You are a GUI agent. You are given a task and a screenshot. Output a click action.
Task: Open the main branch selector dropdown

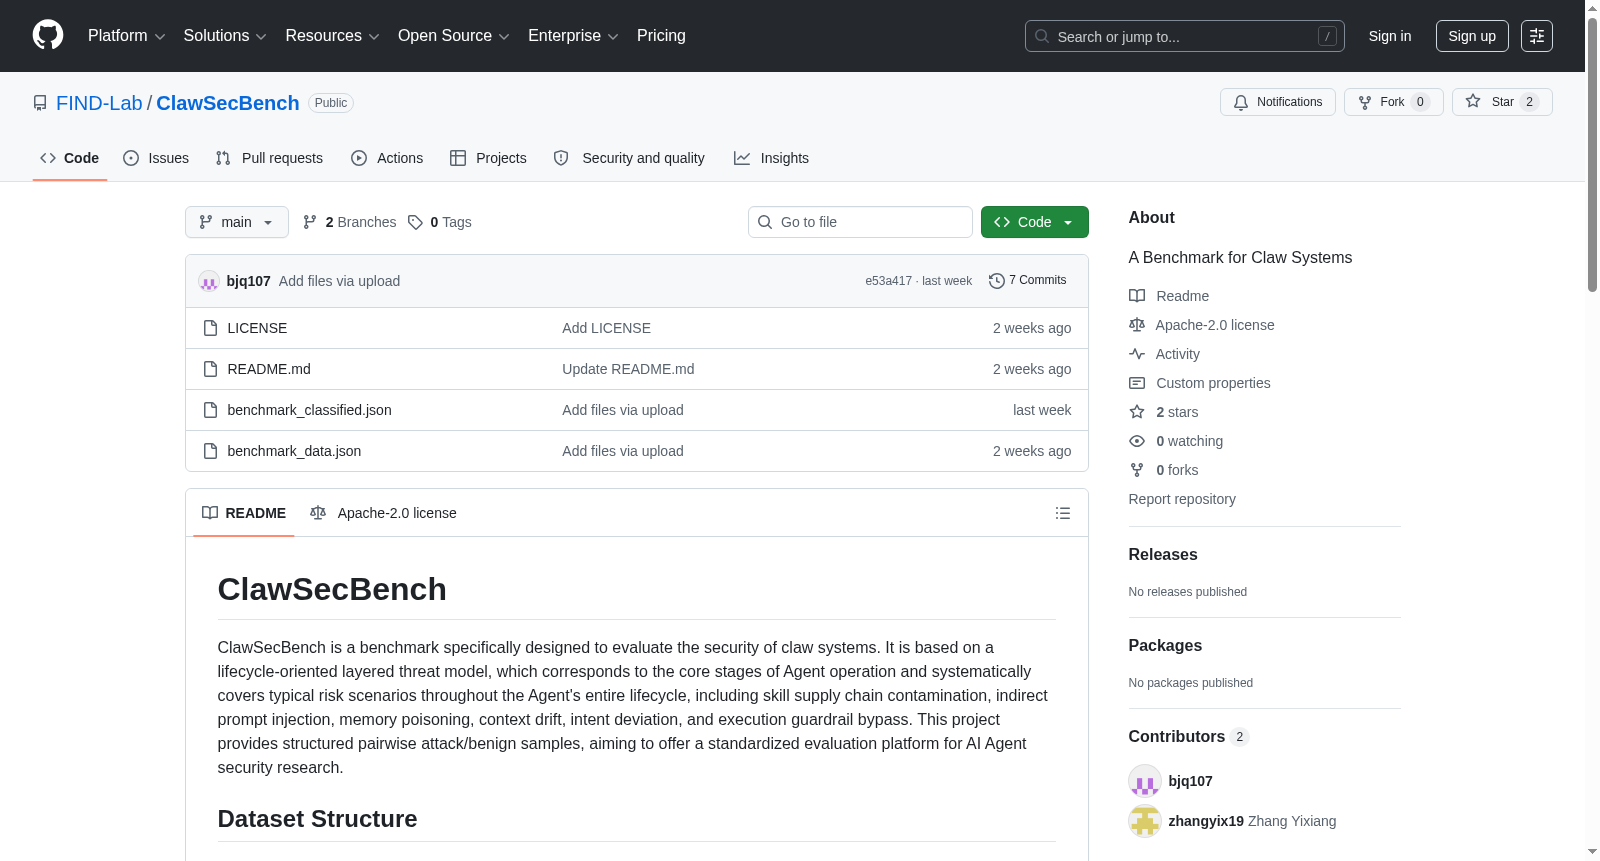pyautogui.click(x=237, y=222)
